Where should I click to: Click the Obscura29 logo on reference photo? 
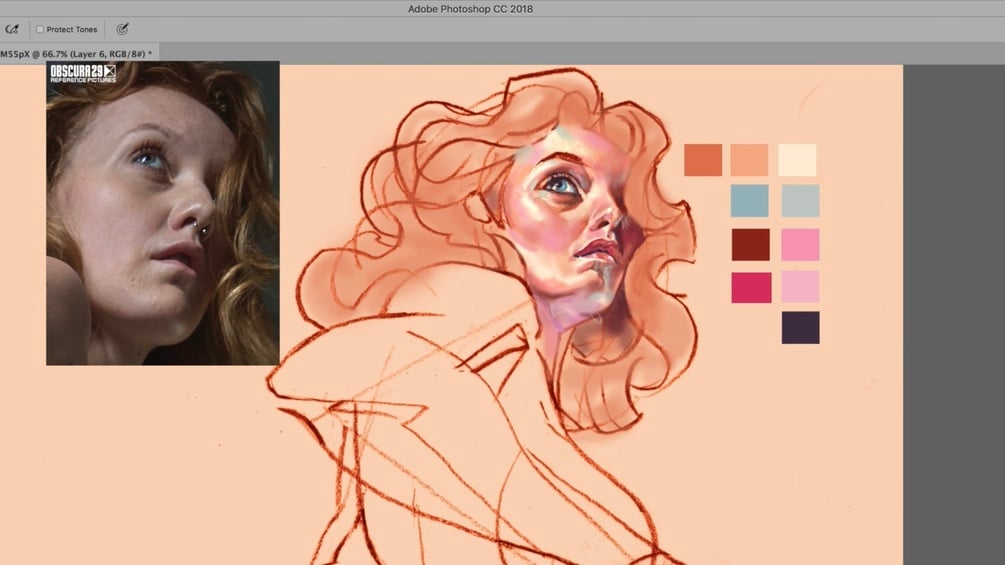(x=83, y=73)
